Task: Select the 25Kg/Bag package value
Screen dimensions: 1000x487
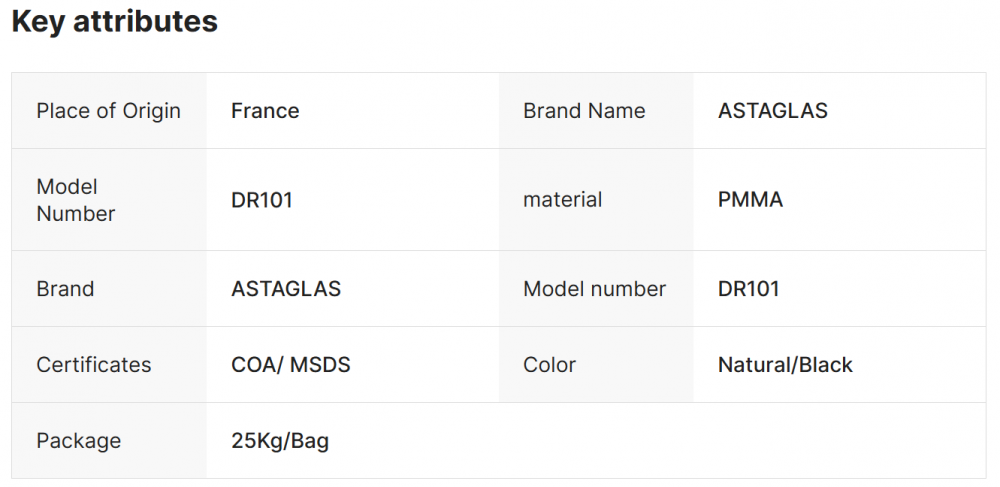Action: click(280, 441)
